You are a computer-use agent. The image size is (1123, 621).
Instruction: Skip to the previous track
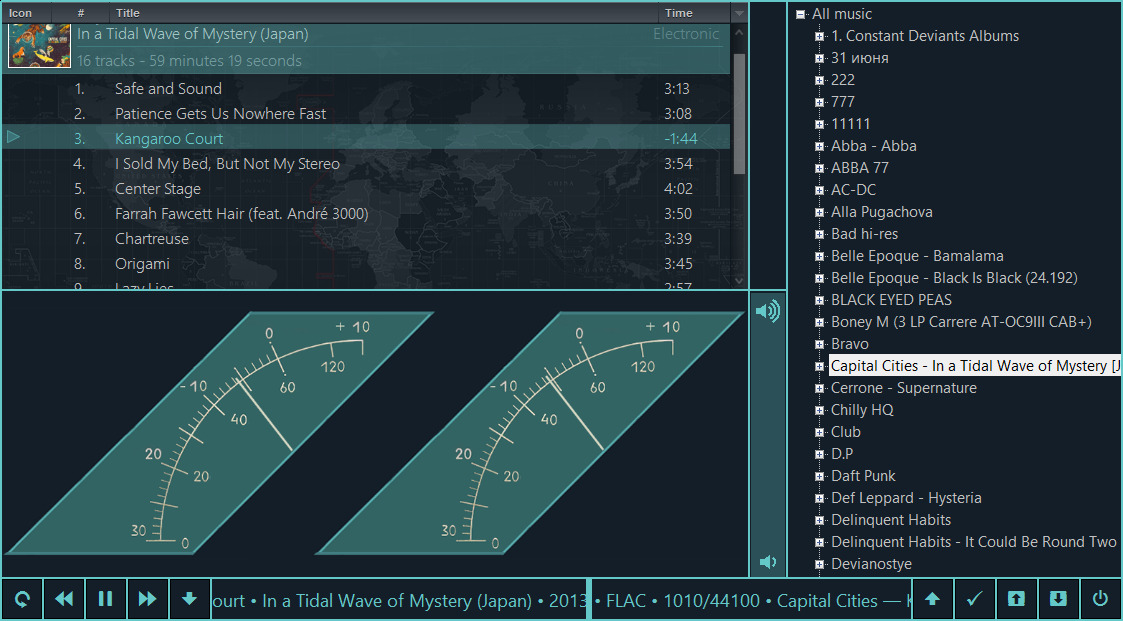(64, 599)
